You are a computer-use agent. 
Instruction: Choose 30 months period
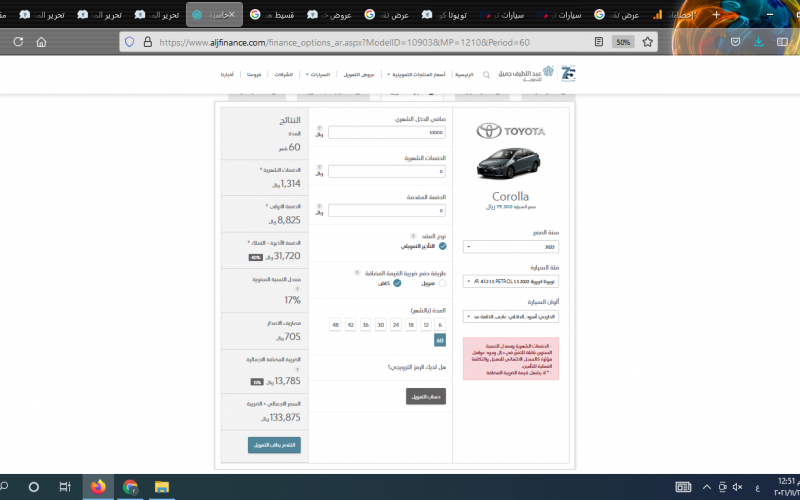(381, 324)
